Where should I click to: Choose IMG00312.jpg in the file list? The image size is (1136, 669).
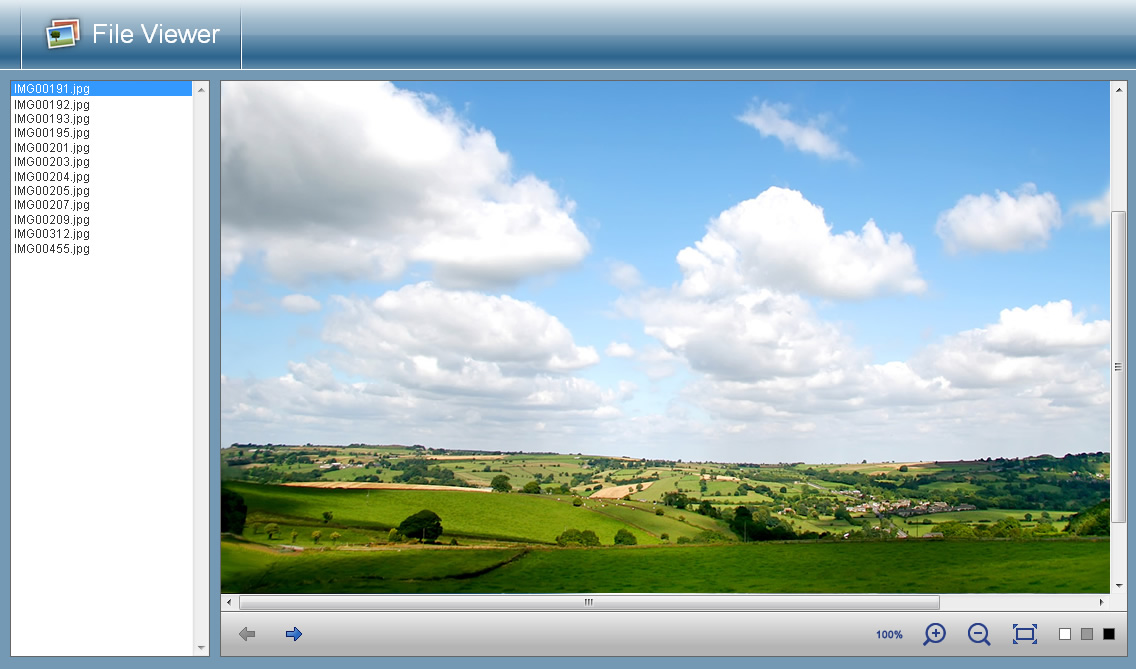coord(52,234)
